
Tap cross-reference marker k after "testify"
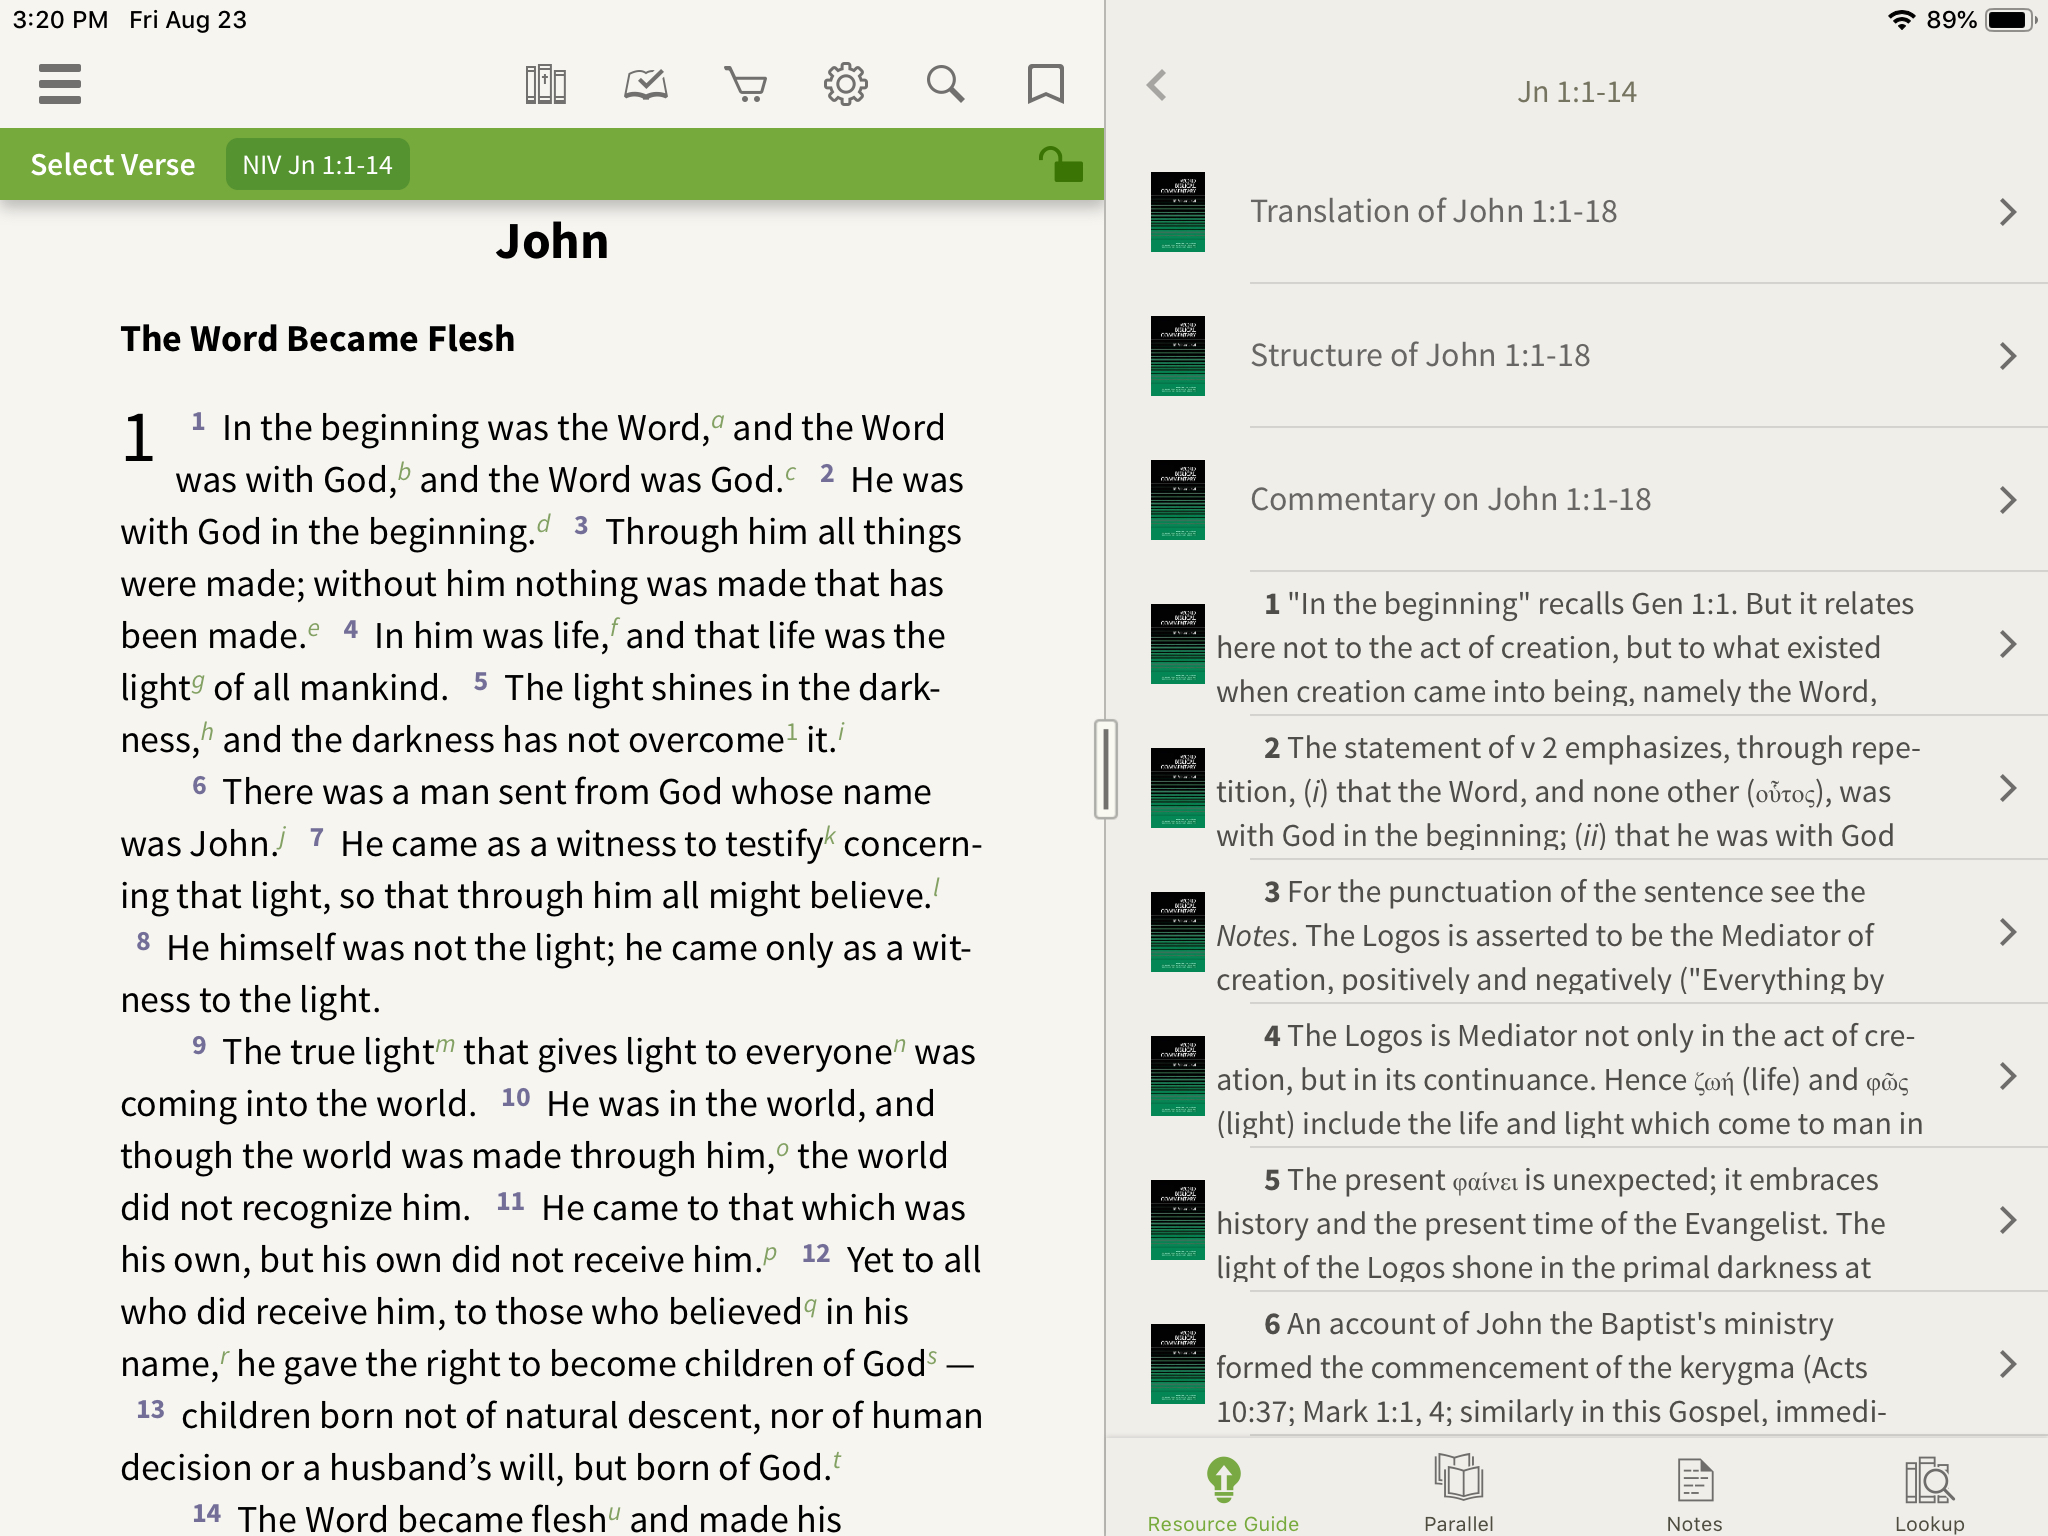[830, 836]
